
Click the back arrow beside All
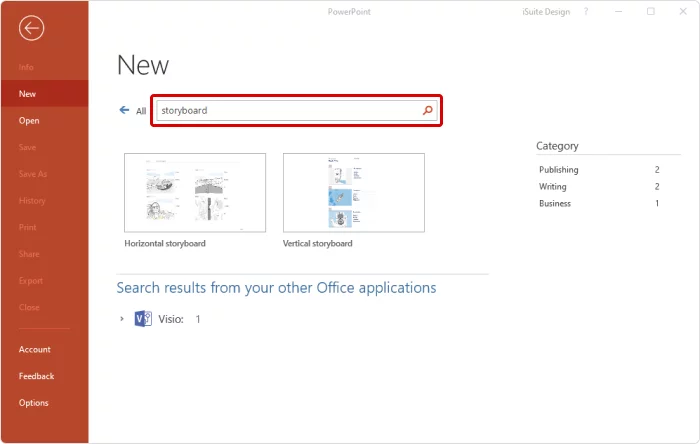pyautogui.click(x=124, y=111)
